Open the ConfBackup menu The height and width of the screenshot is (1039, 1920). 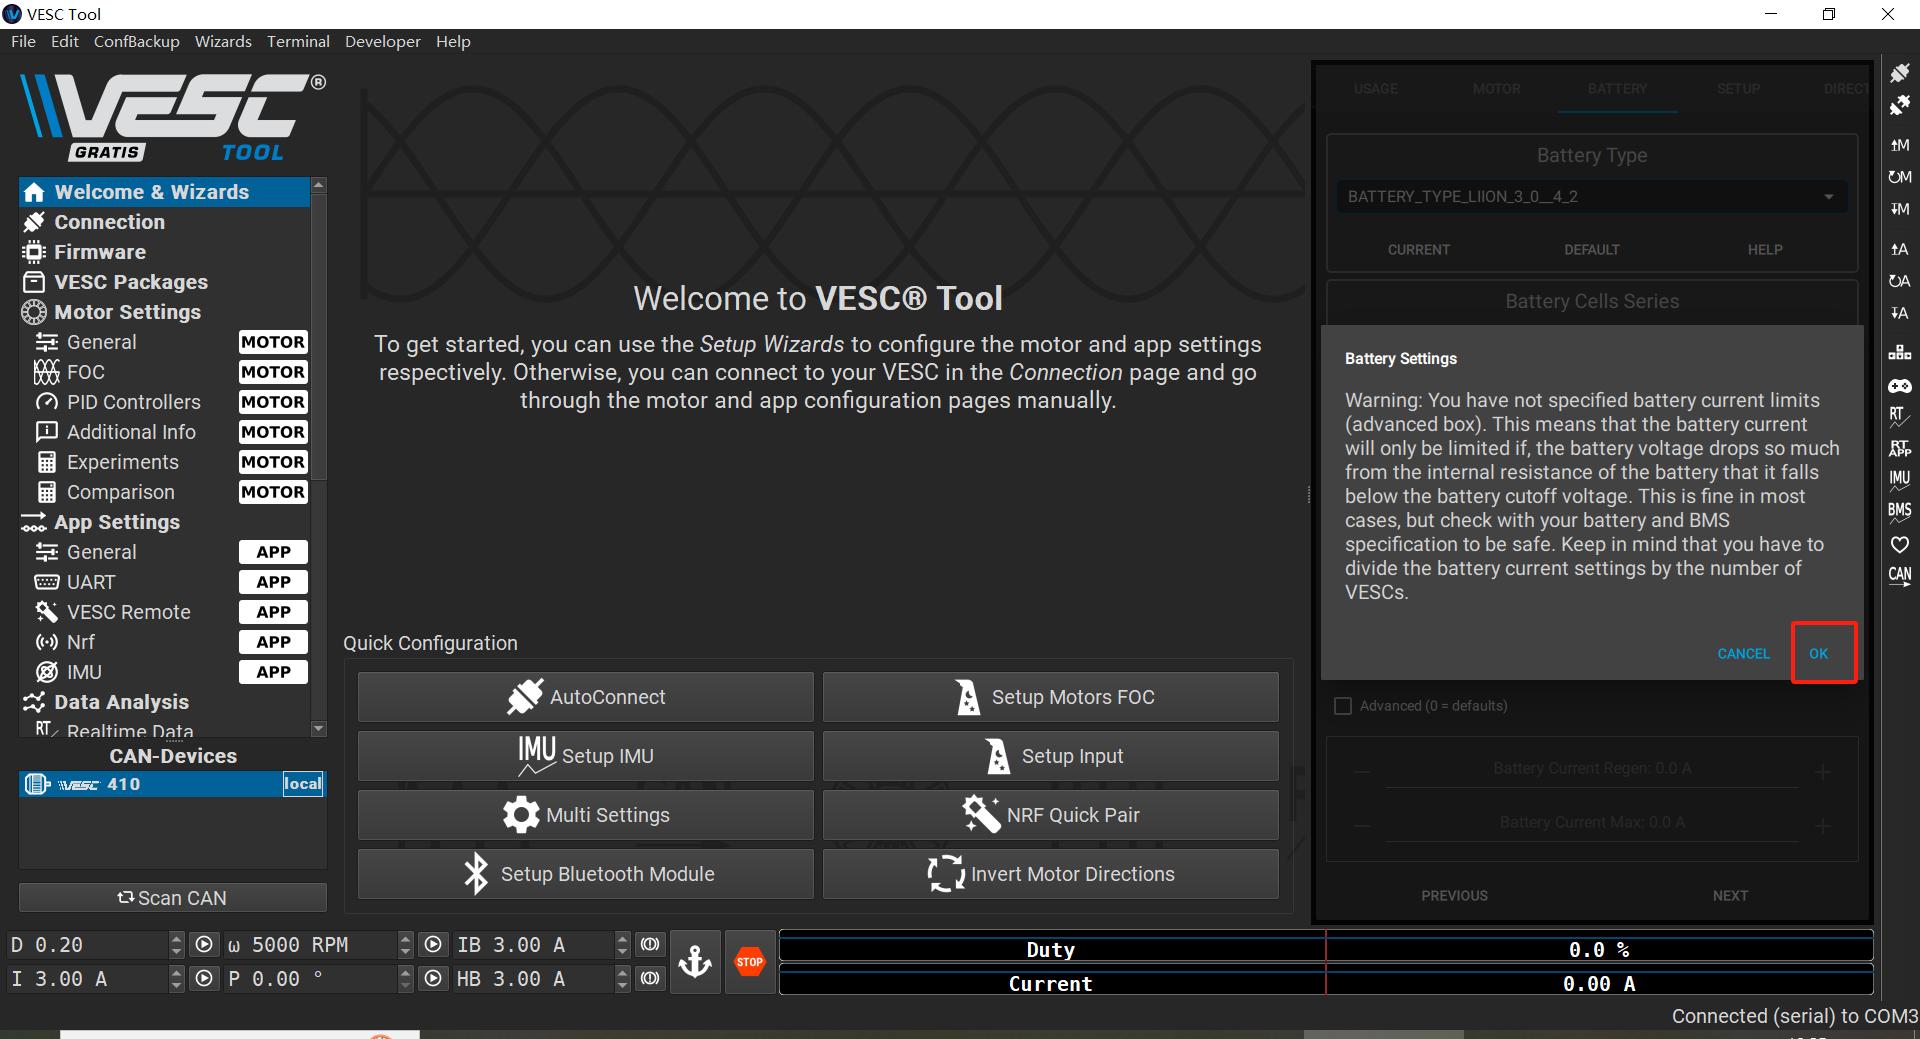click(x=137, y=41)
